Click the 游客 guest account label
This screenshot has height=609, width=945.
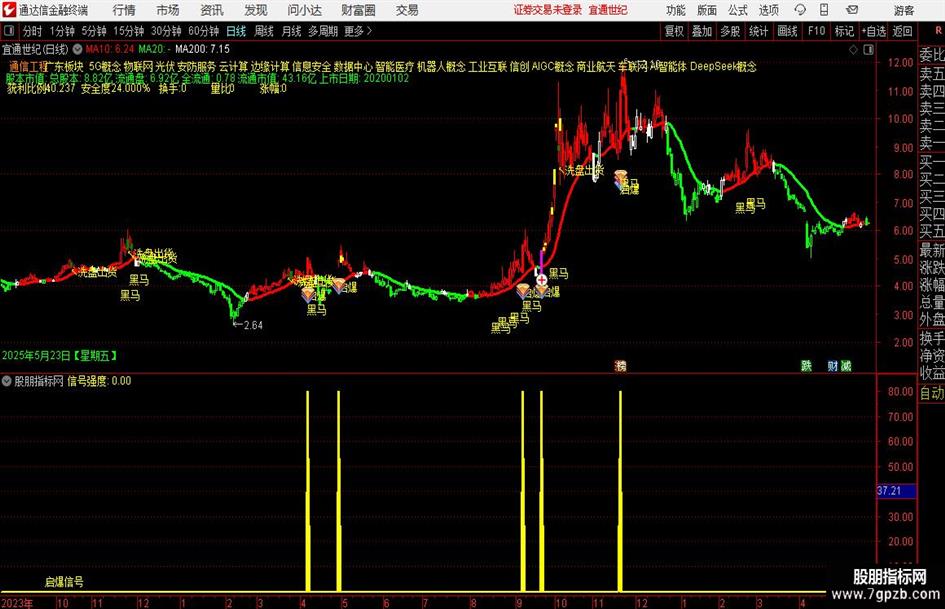click(904, 10)
